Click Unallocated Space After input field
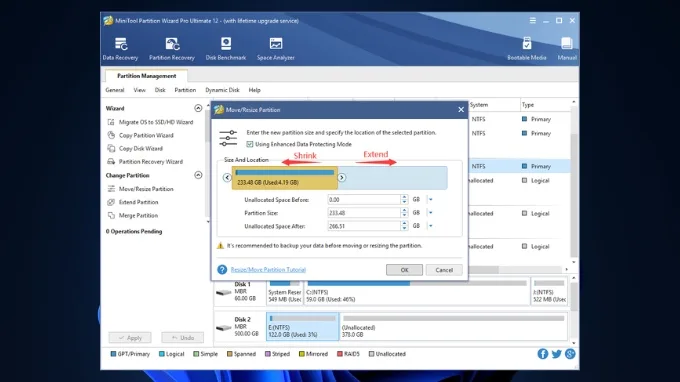The image size is (680, 382). tap(364, 226)
